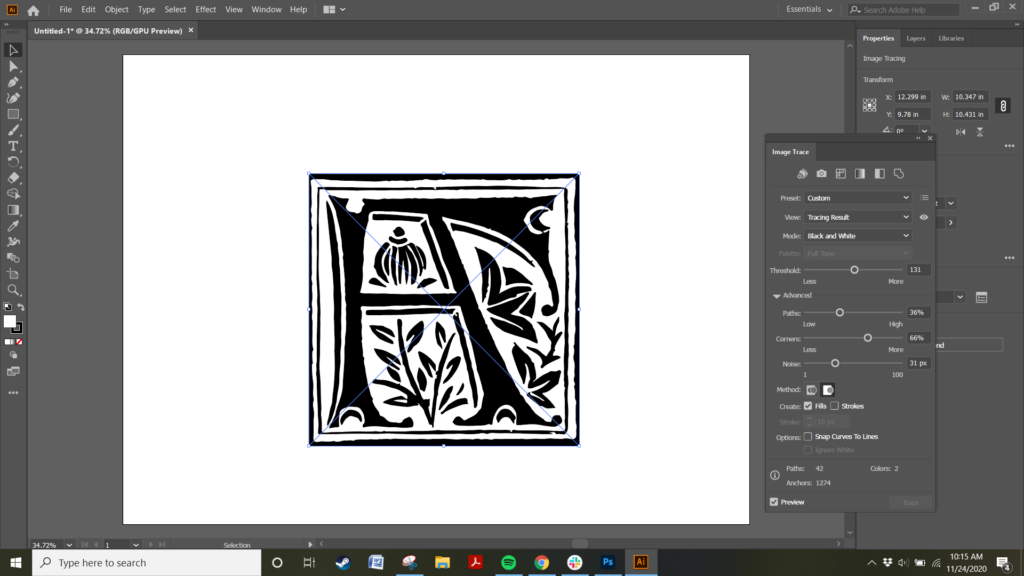Select the Zoom tool
This screenshot has height=576, width=1024.
coord(14,290)
